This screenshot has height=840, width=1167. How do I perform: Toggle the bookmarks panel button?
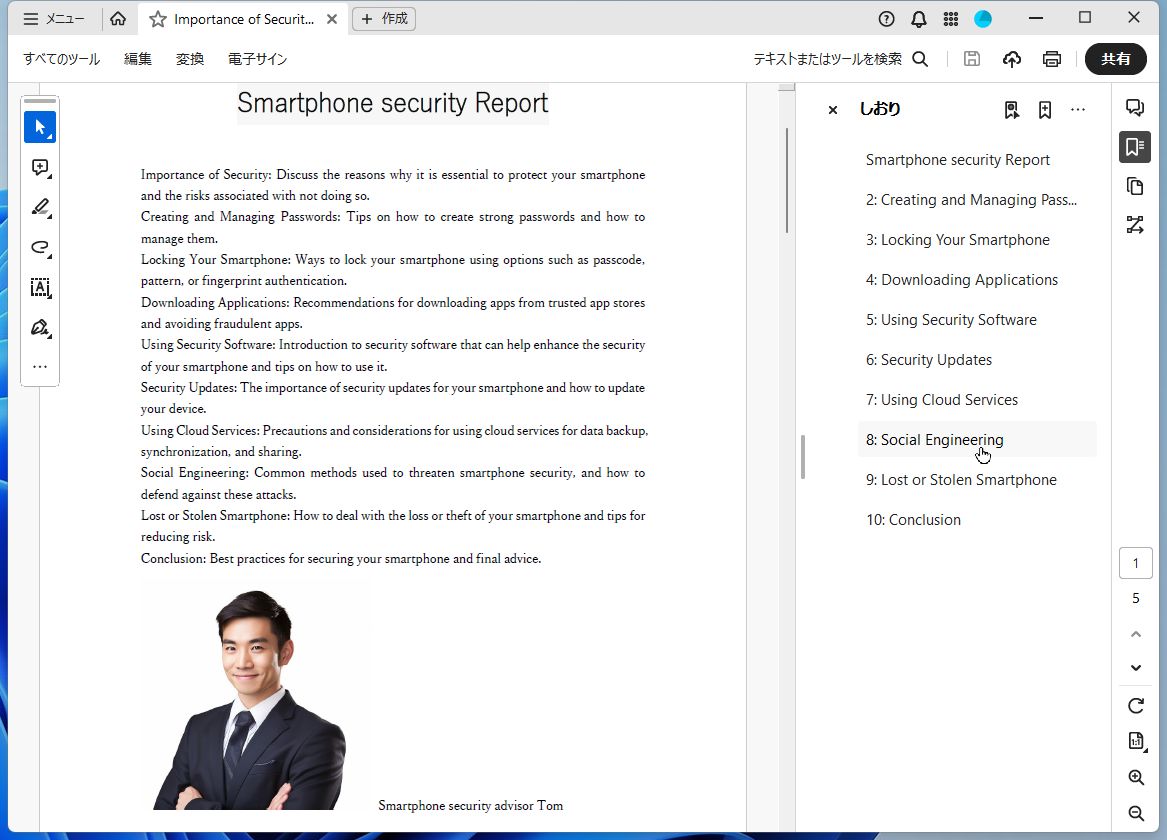[1135, 147]
